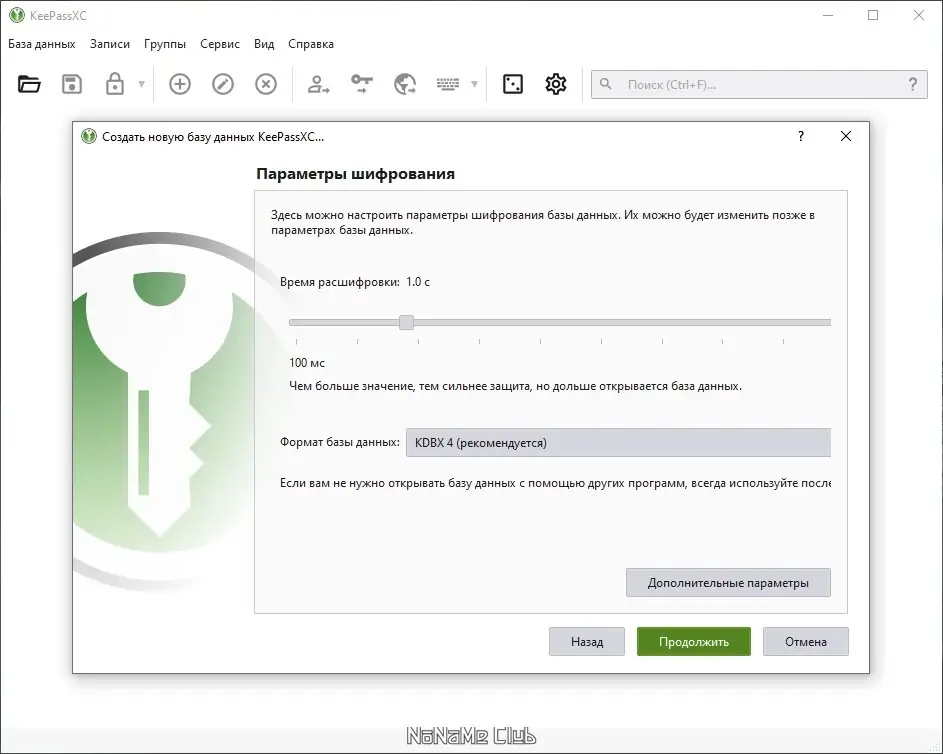Lock database with padlock icon
Image resolution: width=943 pixels, height=754 pixels.
point(115,84)
